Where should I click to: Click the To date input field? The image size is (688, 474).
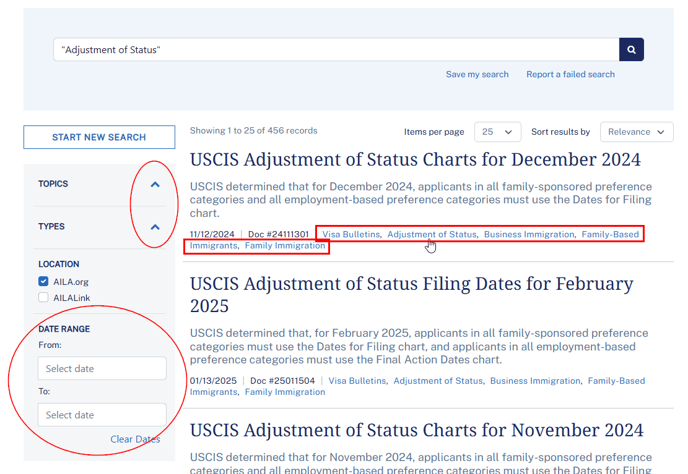[x=102, y=415]
